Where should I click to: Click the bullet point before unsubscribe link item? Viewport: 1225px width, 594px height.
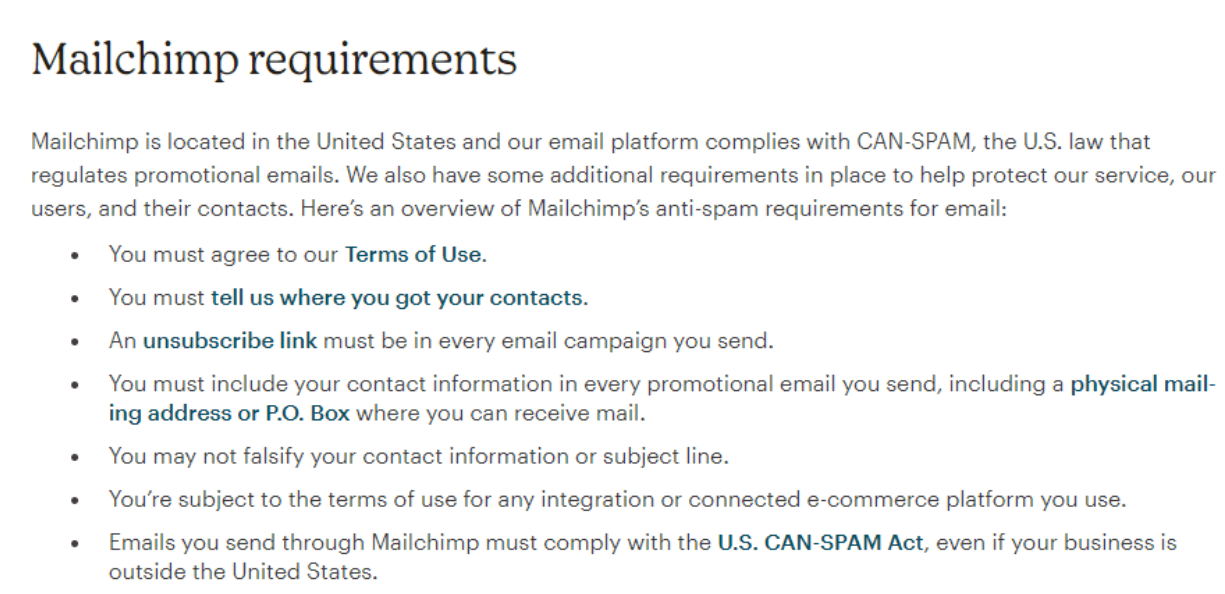pos(77,342)
